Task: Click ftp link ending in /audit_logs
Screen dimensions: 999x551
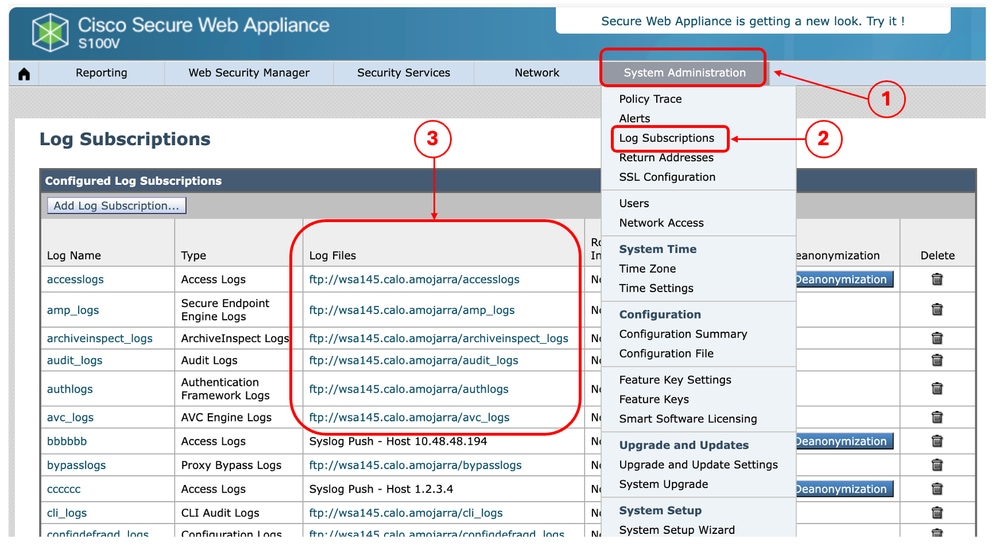Action: pos(413,361)
